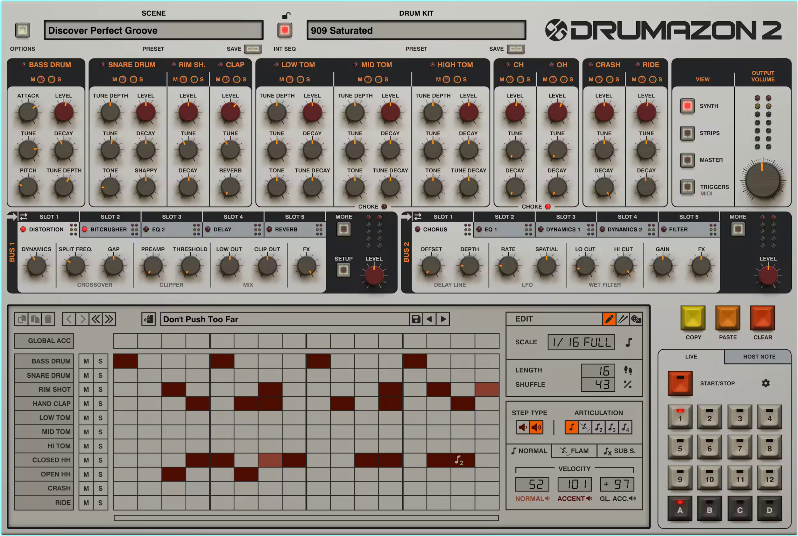Enable the Triggers MIDI view button
This screenshot has height=536, width=798.
click(x=687, y=187)
